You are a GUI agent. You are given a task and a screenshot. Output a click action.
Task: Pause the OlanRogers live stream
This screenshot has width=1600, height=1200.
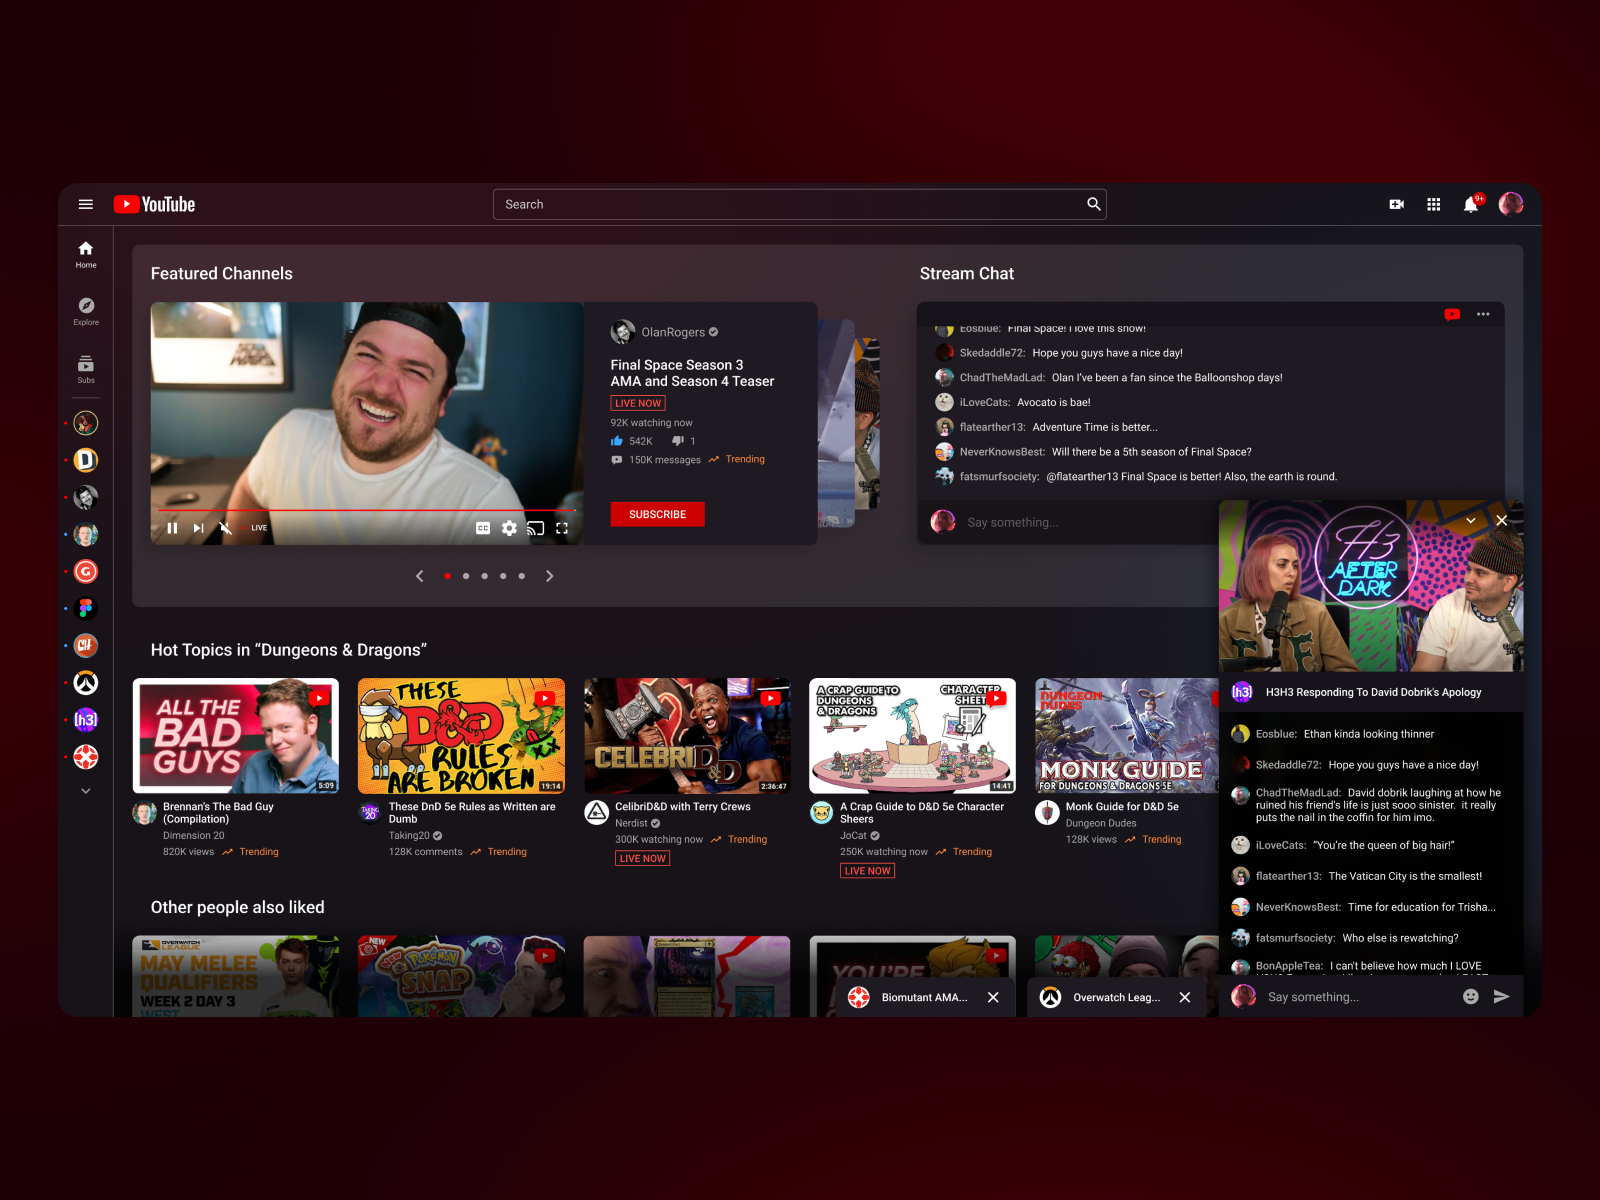172,528
